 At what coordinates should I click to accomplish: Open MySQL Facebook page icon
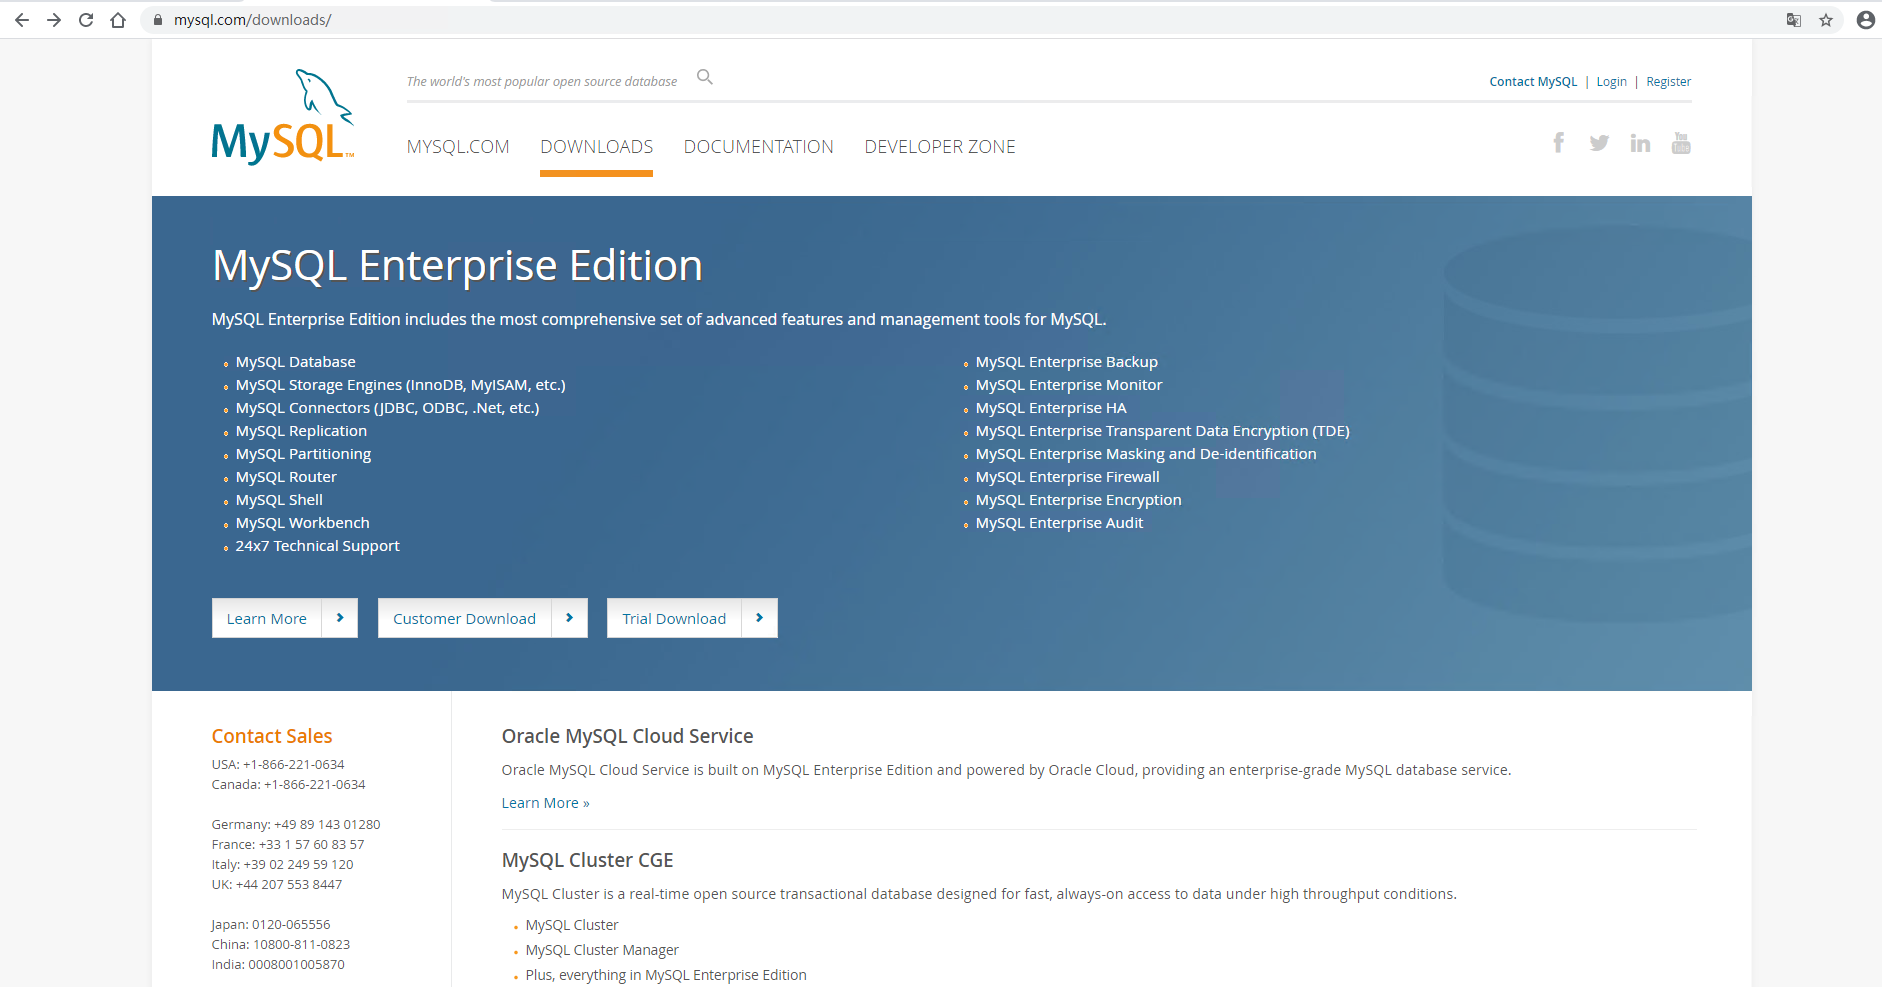[1558, 143]
